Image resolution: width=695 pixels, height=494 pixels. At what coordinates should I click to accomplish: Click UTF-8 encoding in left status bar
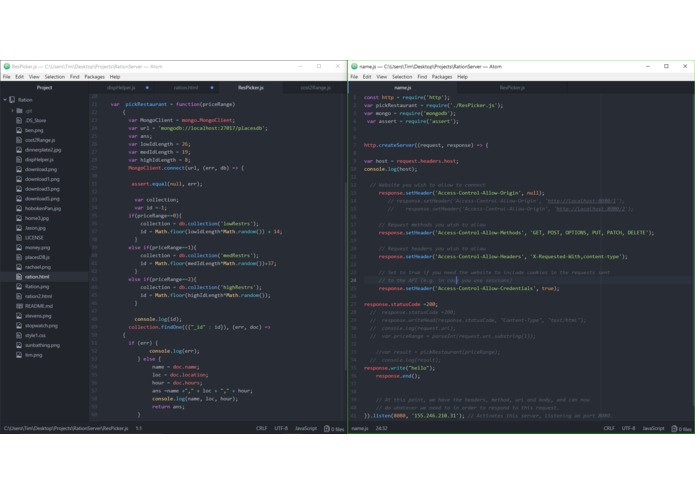[x=281, y=428]
